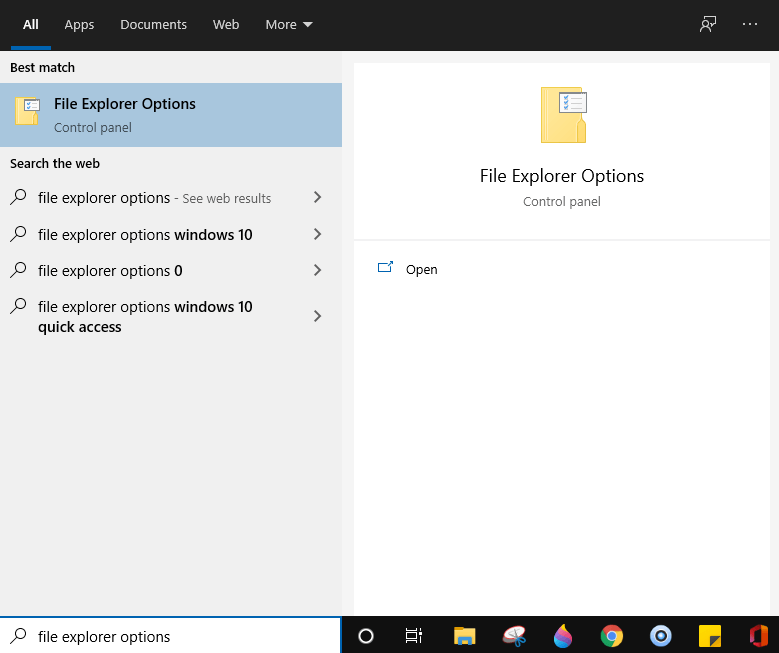Click the search input field
This screenshot has height=653, width=779.
(171, 636)
